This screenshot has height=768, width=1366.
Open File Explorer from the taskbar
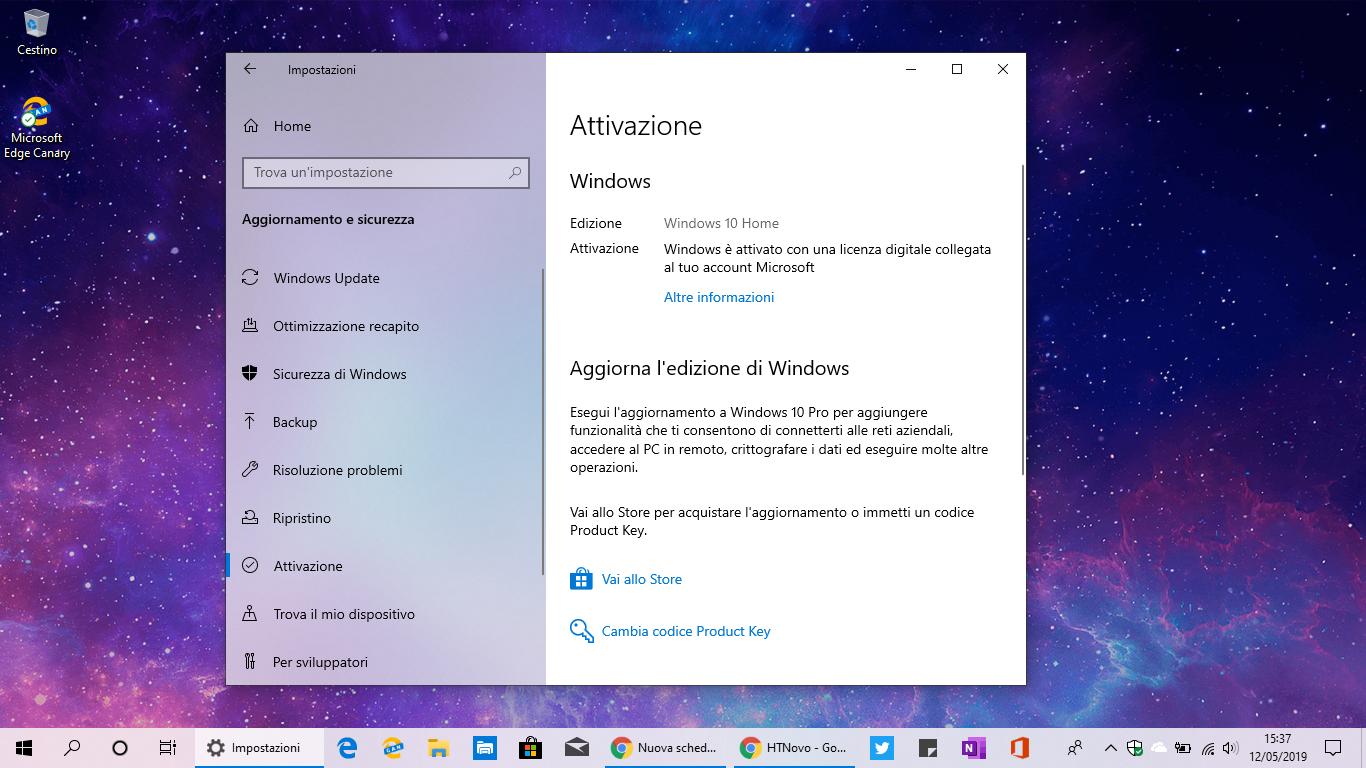[x=438, y=747]
